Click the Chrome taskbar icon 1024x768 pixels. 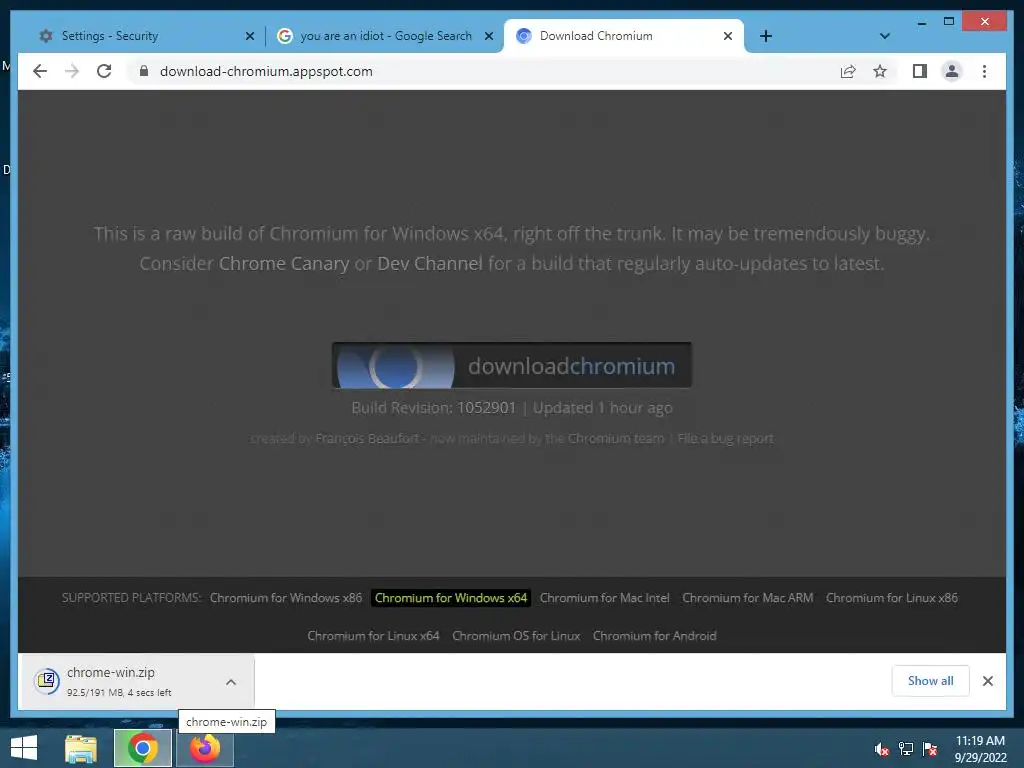pos(142,748)
